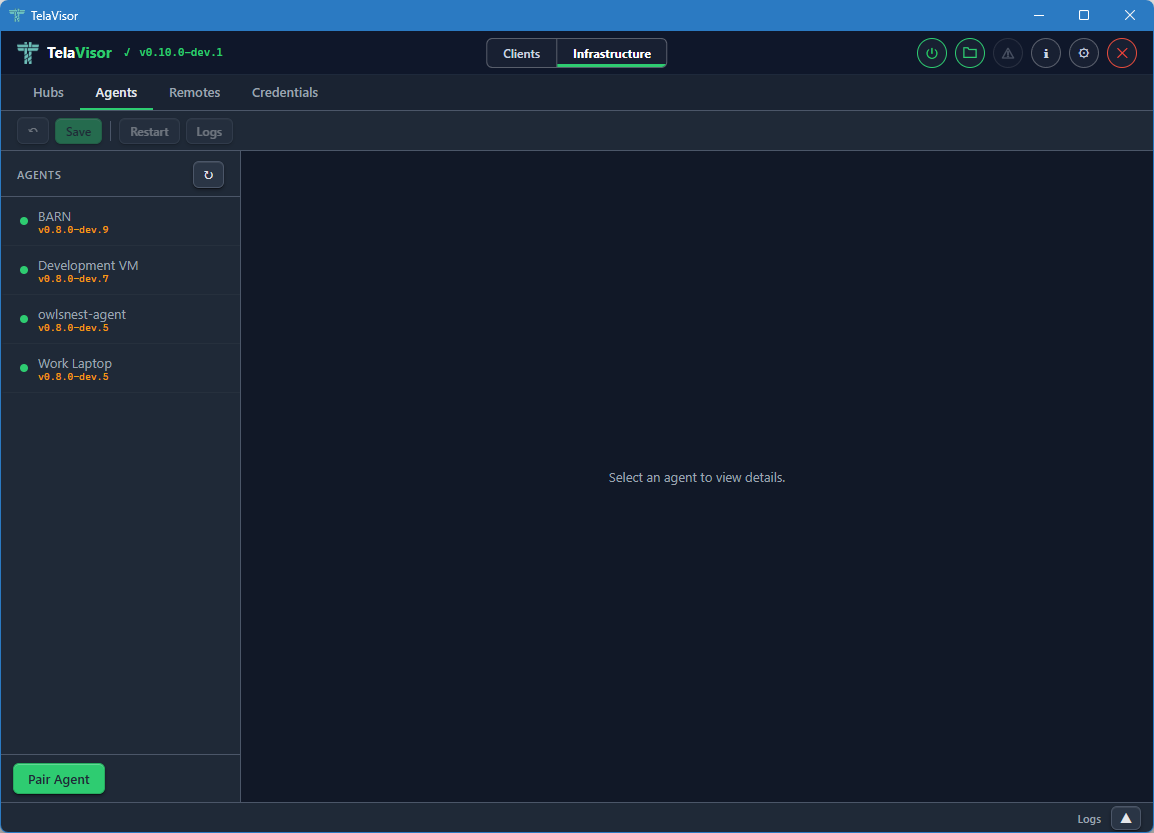Click the Pair Agent button

(58, 778)
